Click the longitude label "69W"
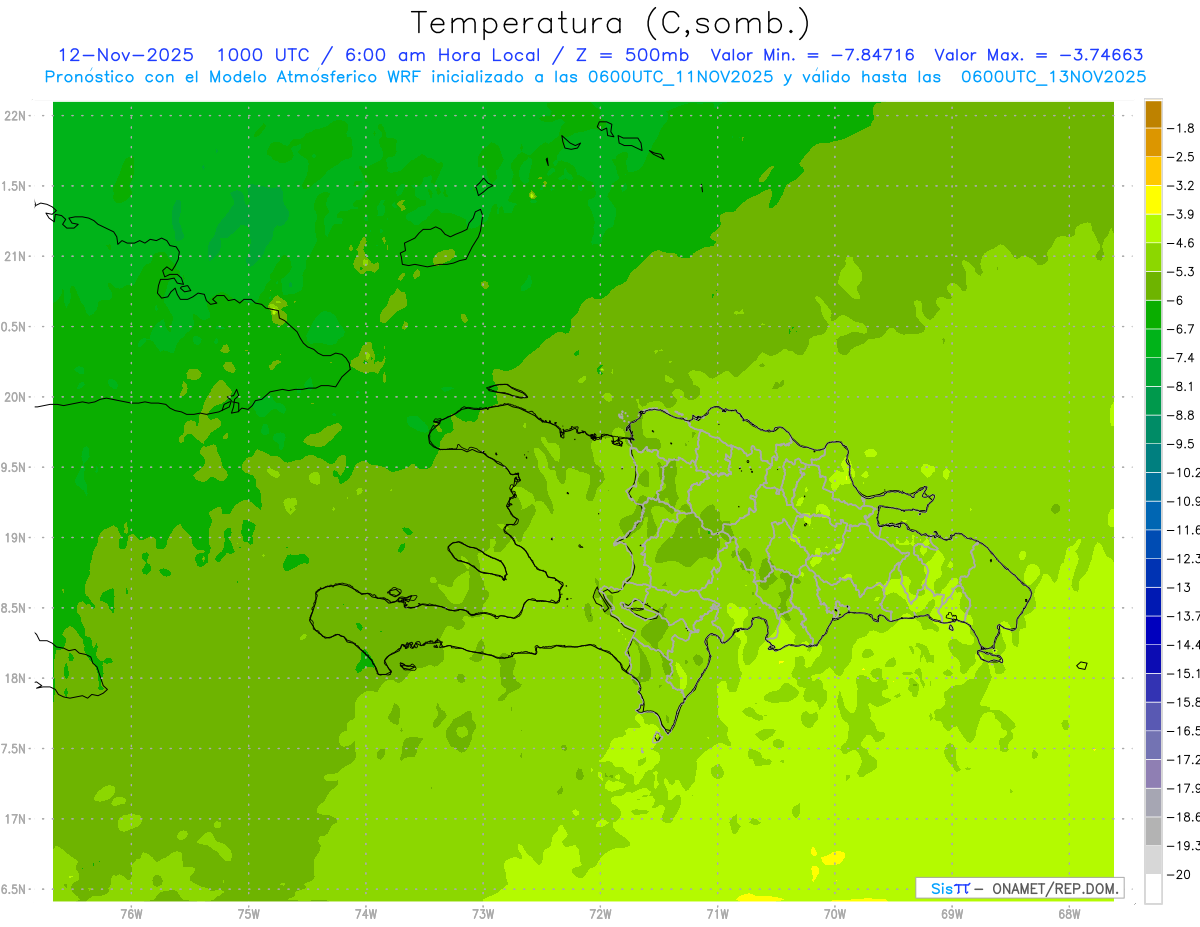Image resolution: width=1200 pixels, height=927 pixels. pyautogui.click(x=951, y=914)
